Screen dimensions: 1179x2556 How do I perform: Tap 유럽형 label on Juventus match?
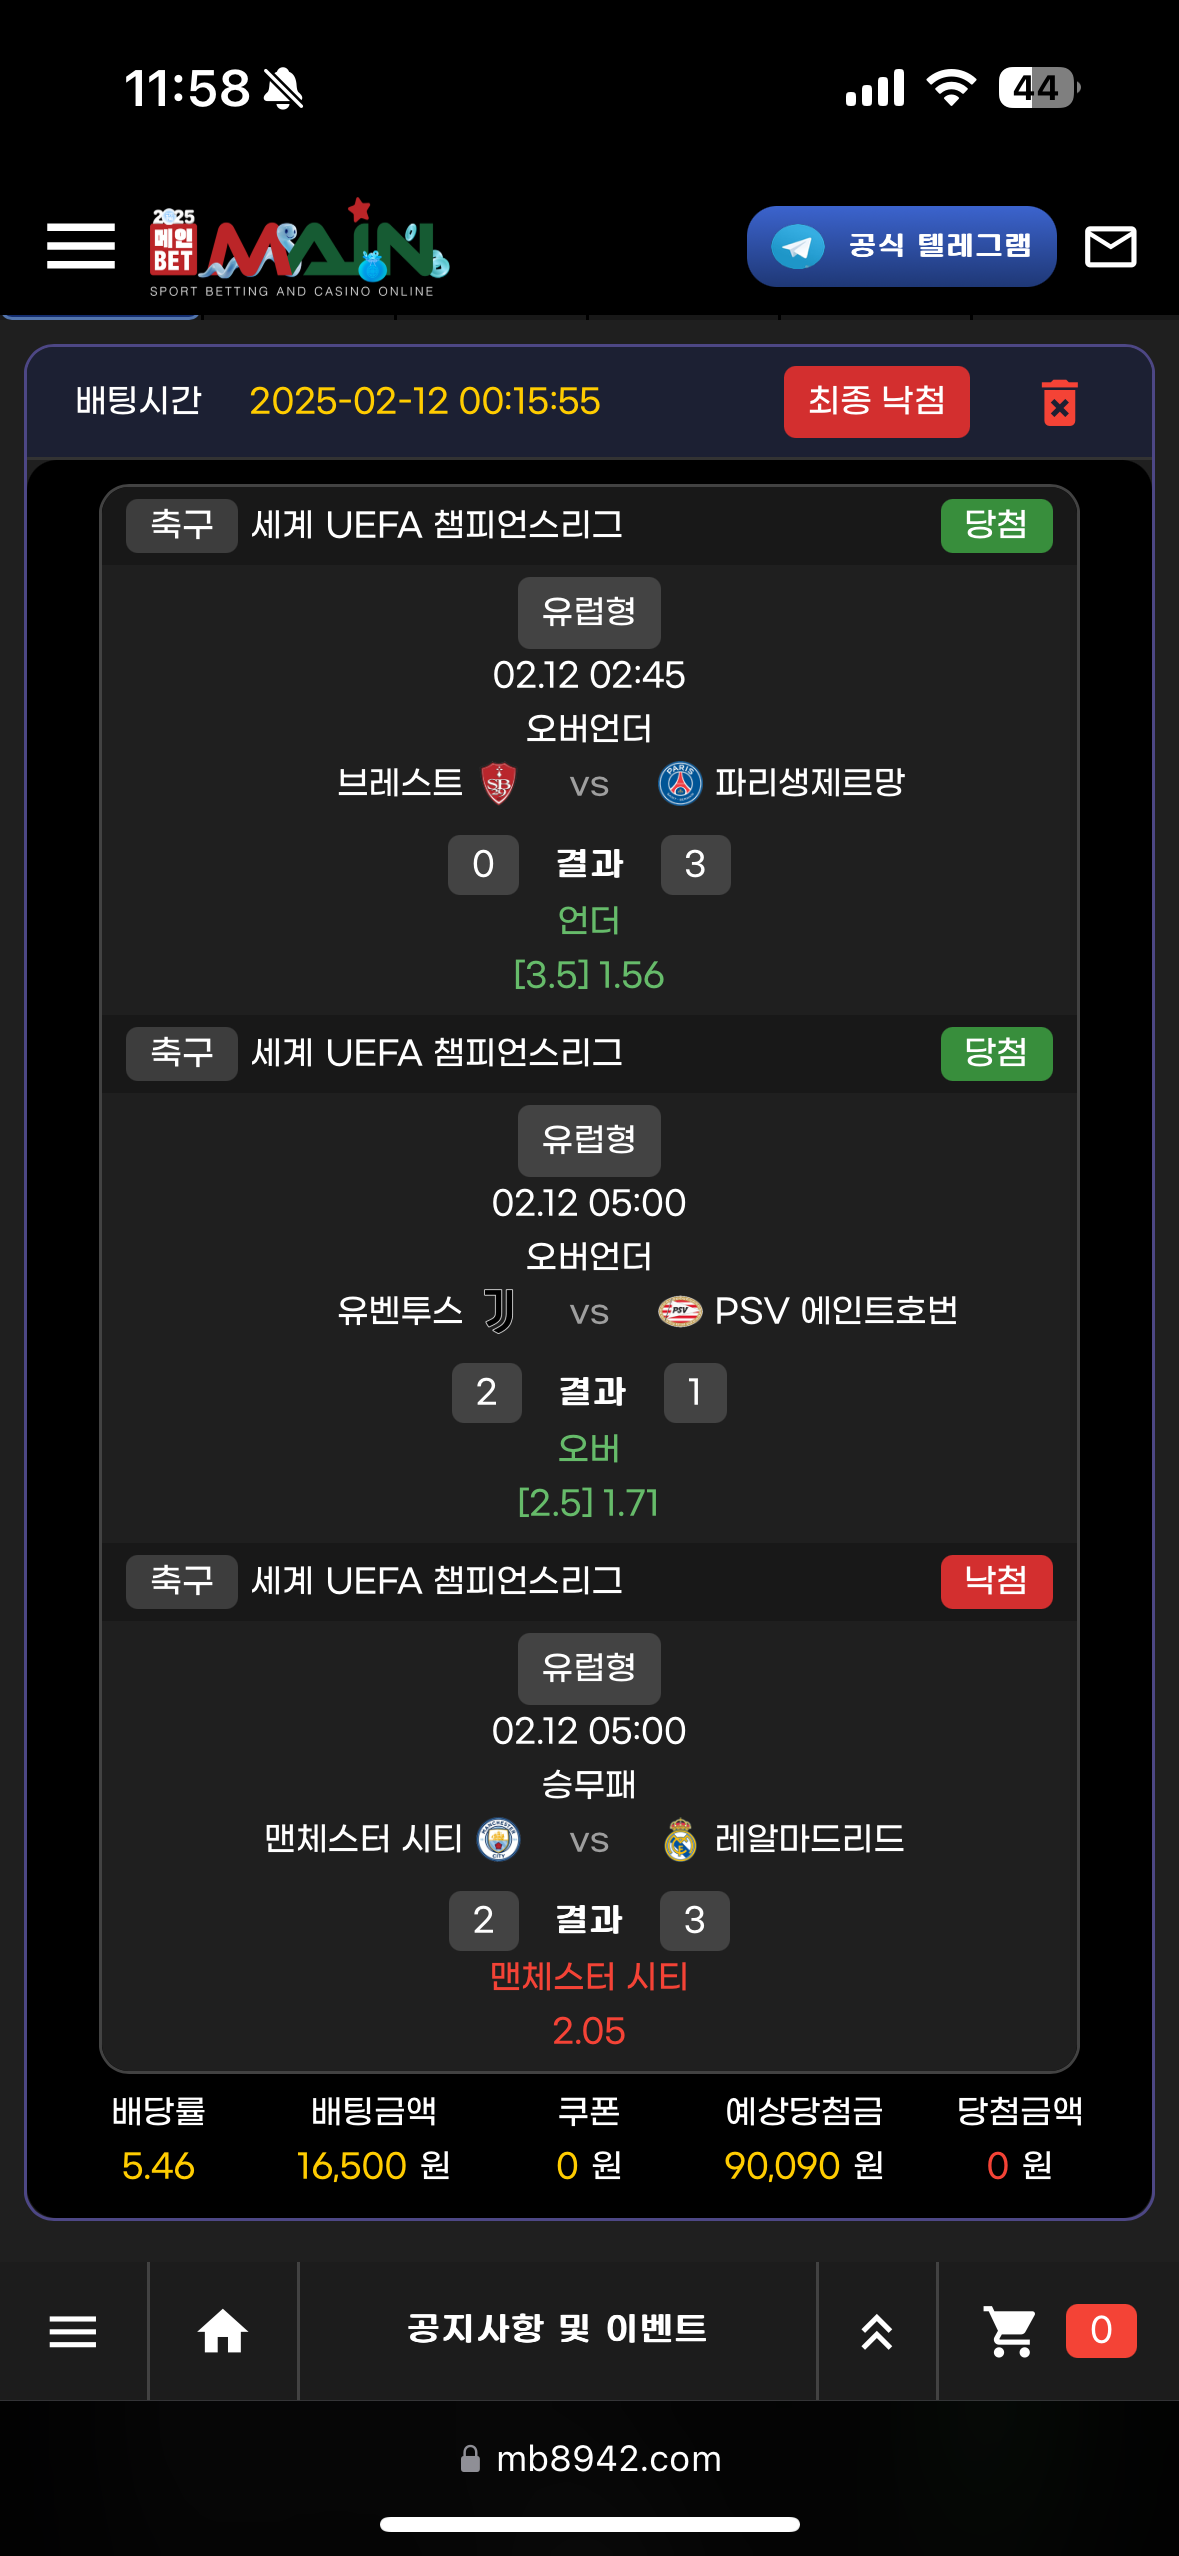589,1140
